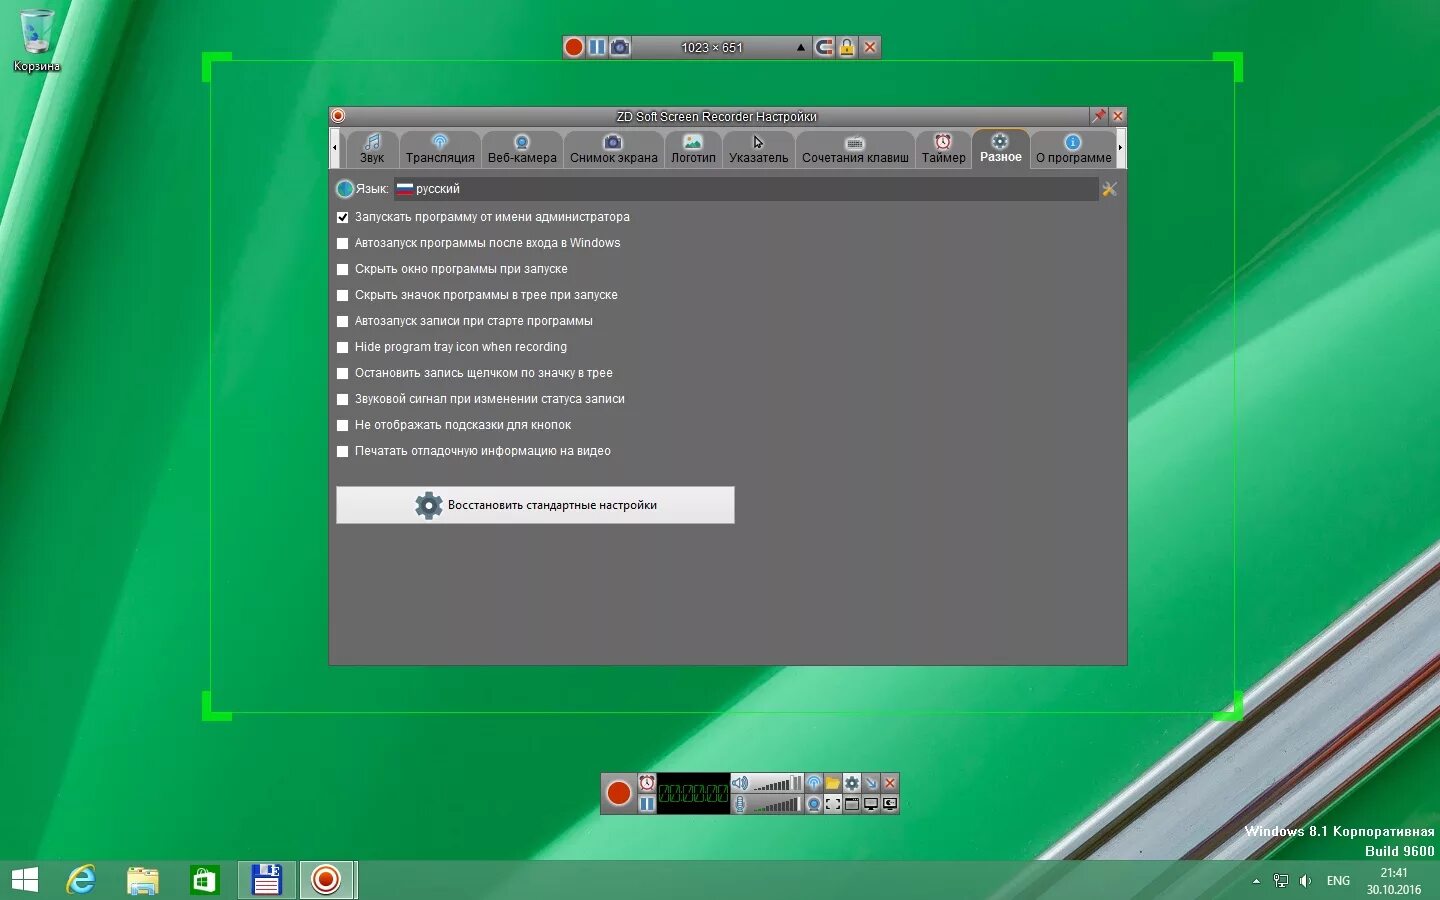The height and width of the screenshot is (900, 1440).
Task: Enable Автозапуск записи при старте программы
Action: point(342,321)
